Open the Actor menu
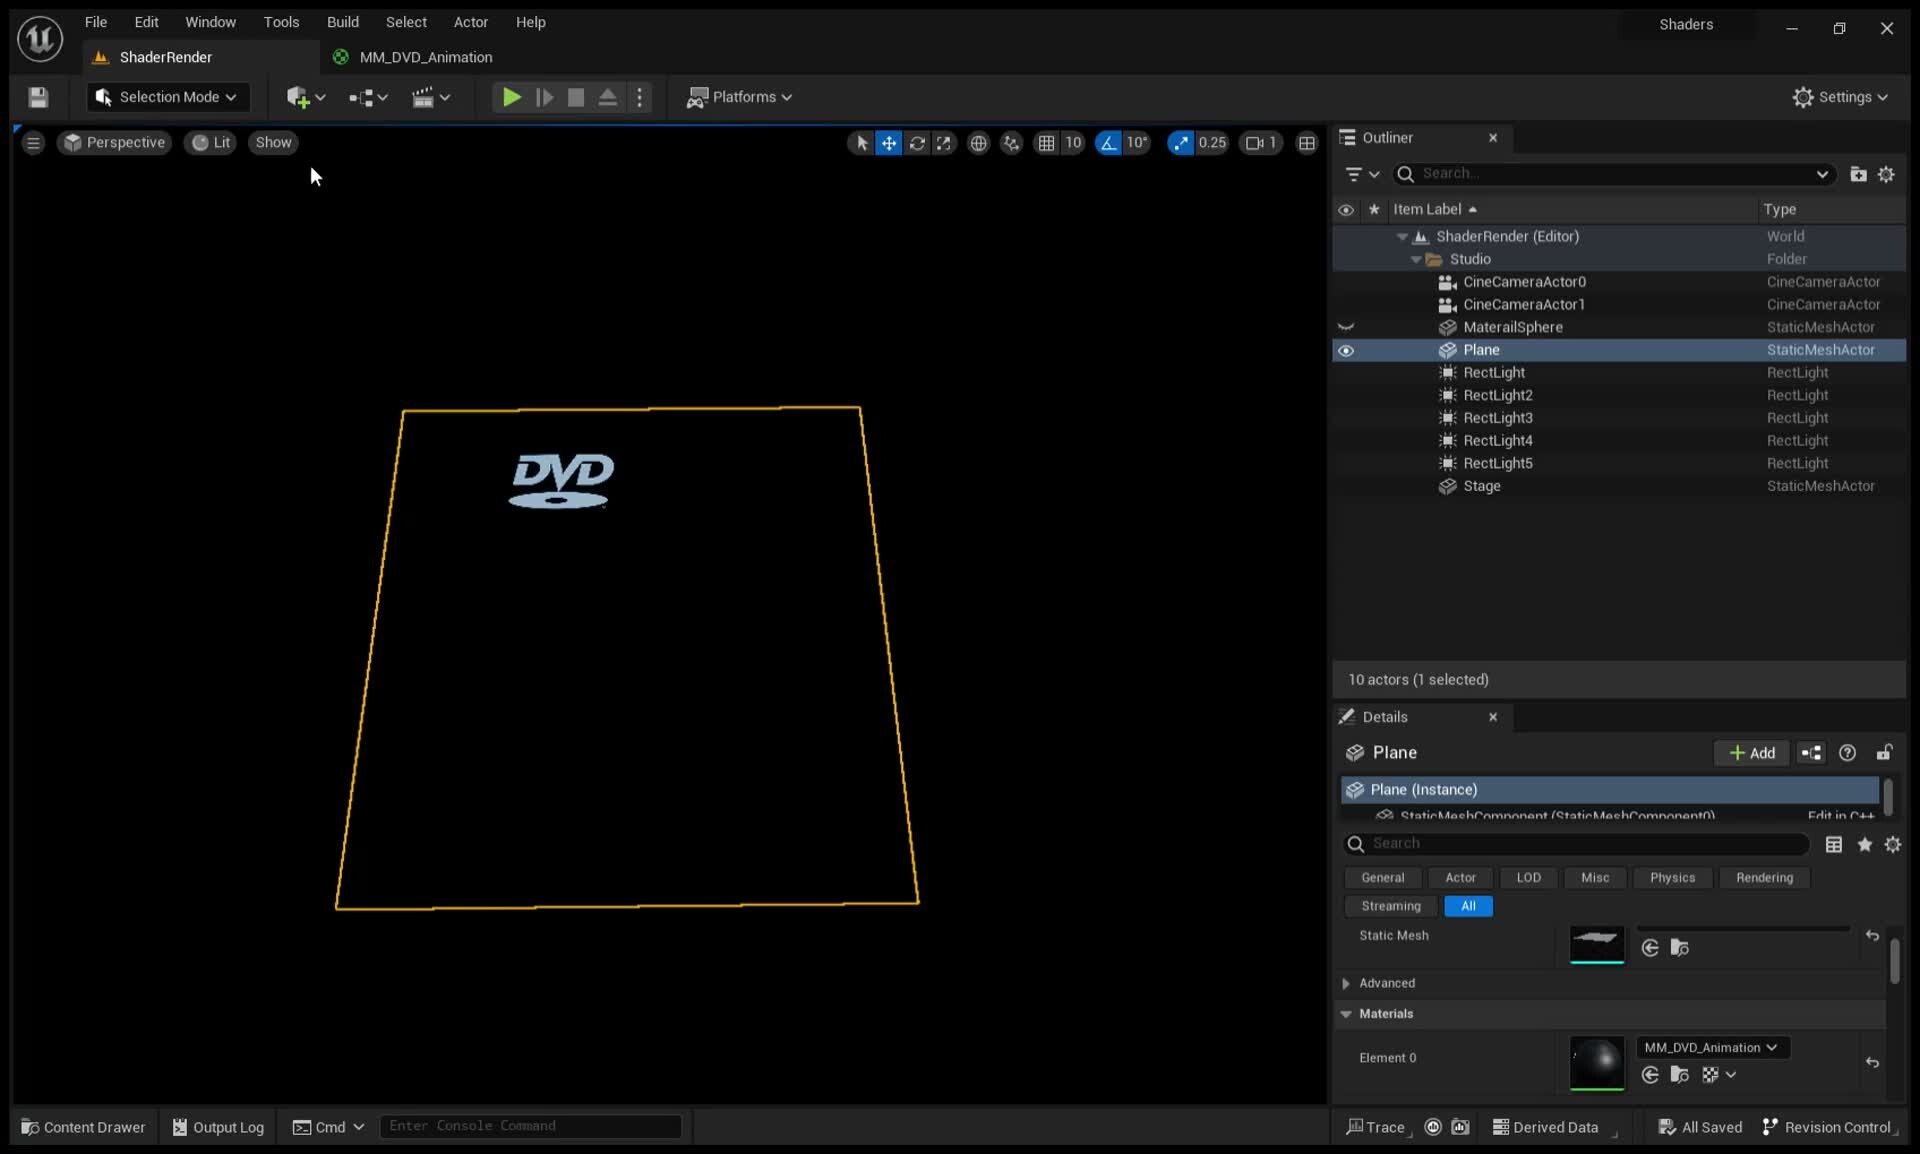This screenshot has width=1920, height=1154. (470, 22)
